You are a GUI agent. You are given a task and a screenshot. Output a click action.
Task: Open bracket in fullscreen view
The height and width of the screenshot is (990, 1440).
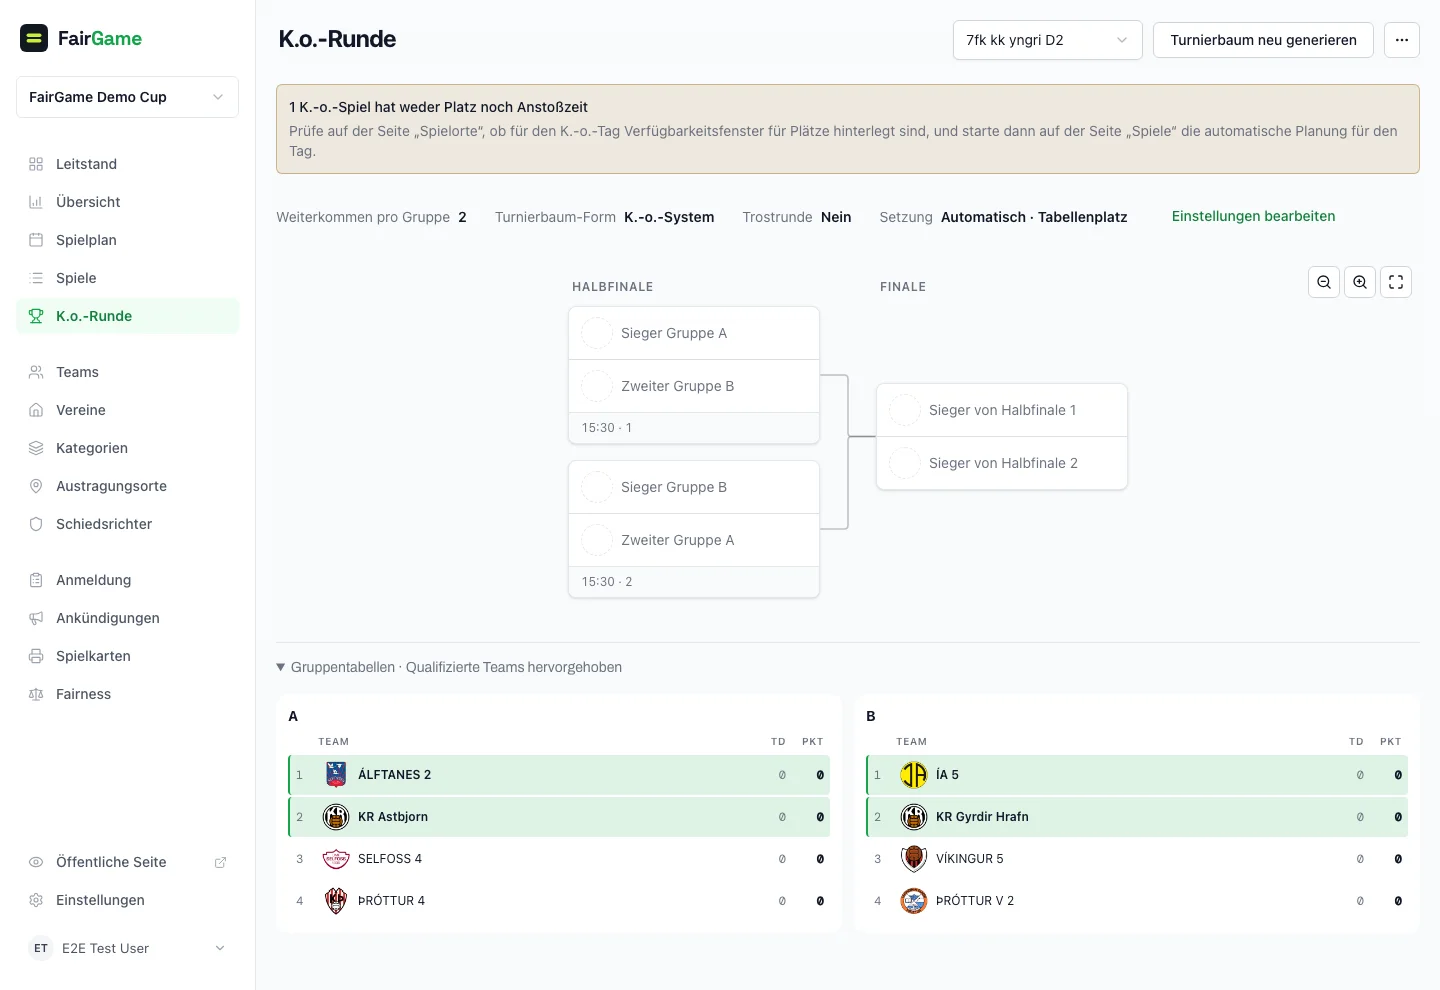pos(1396,282)
